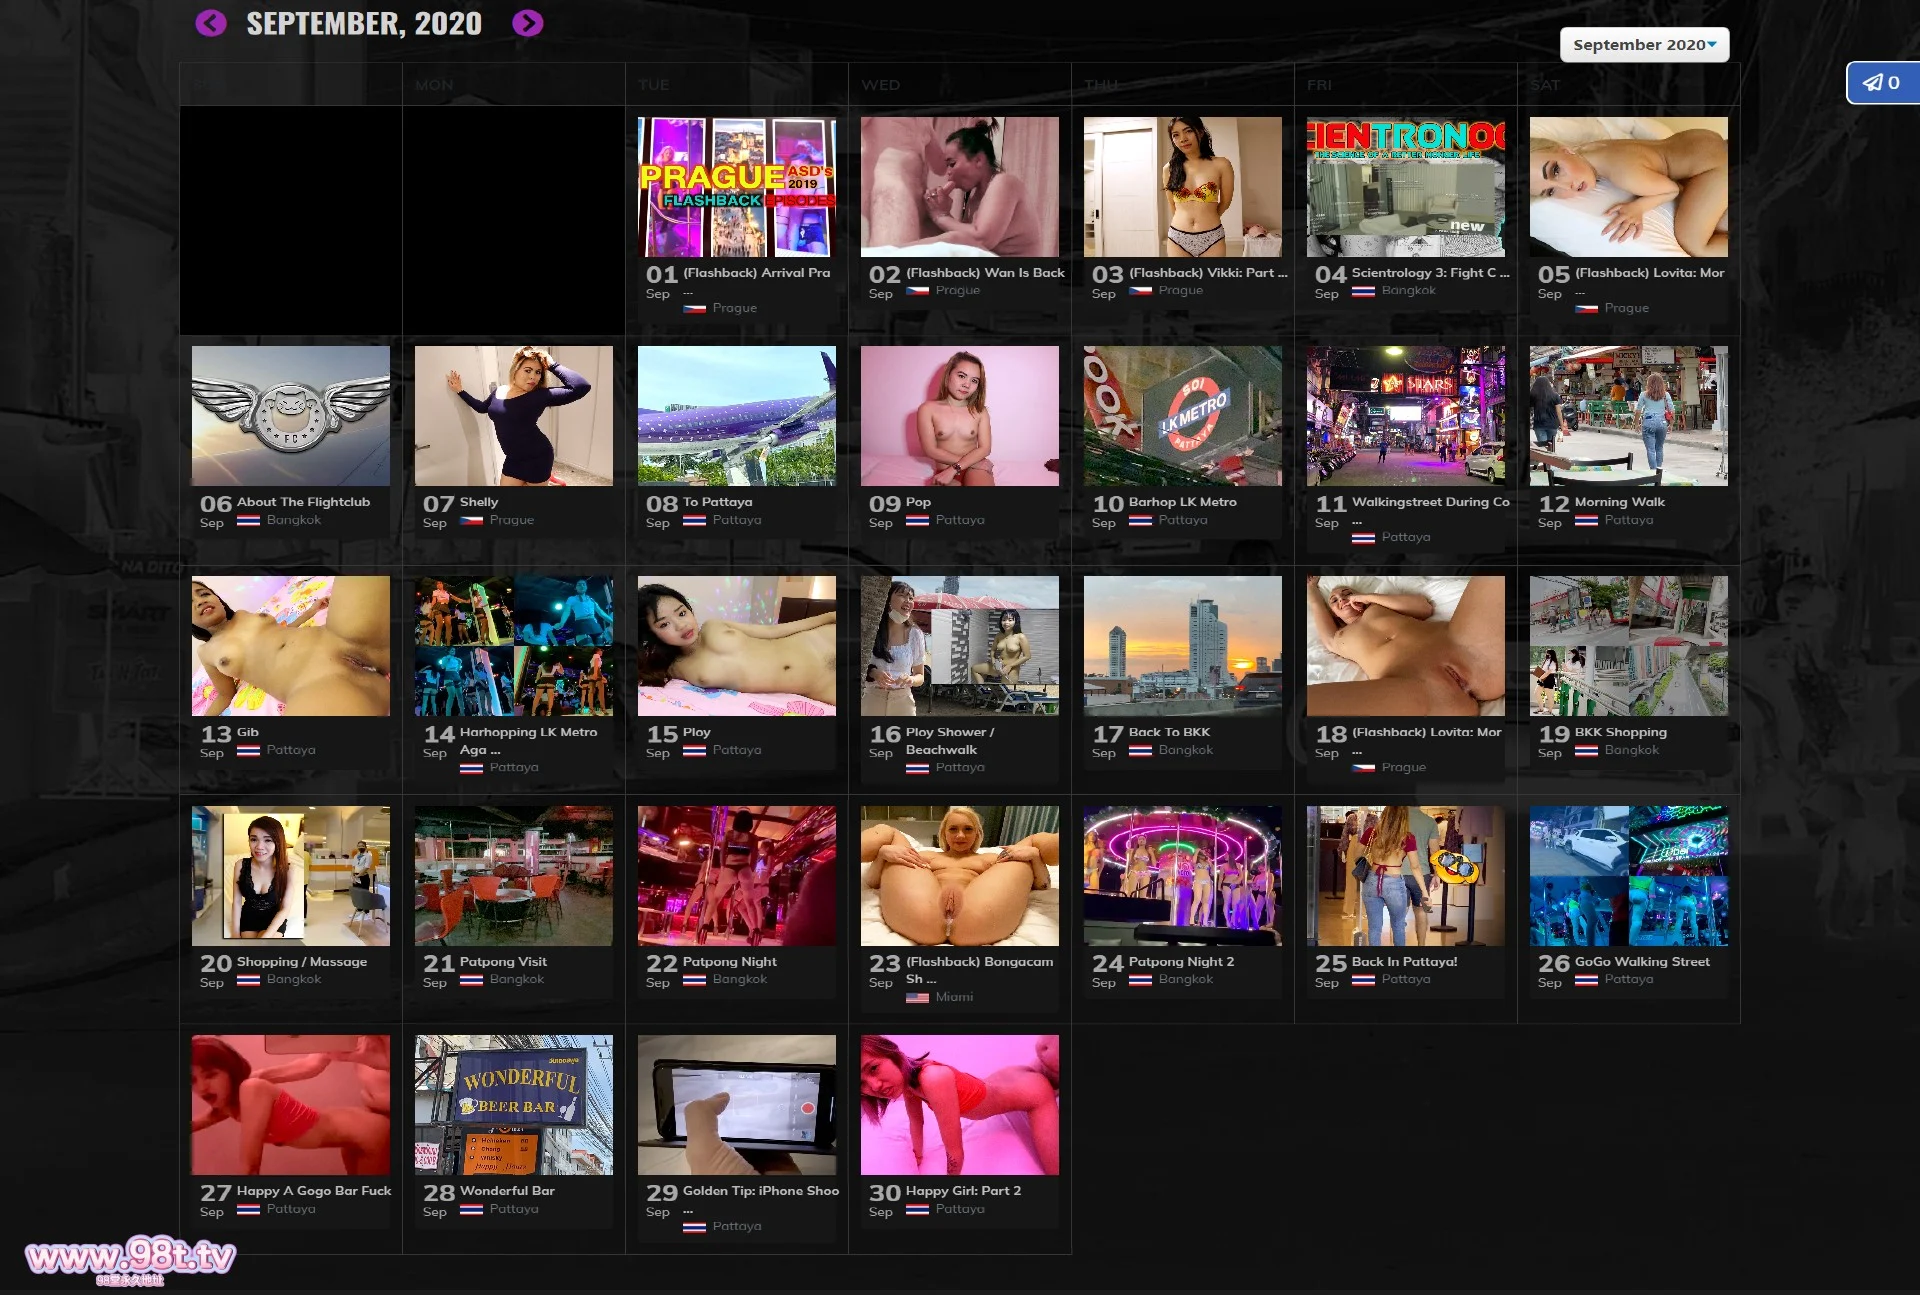This screenshot has height=1295, width=1920.
Task: Click Thai flag under To Pattaya entry
Action: pos(694,520)
